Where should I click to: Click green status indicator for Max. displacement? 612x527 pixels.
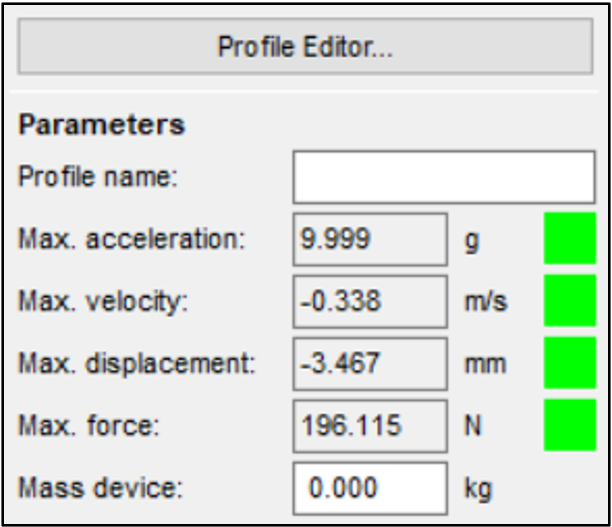(x=569, y=363)
